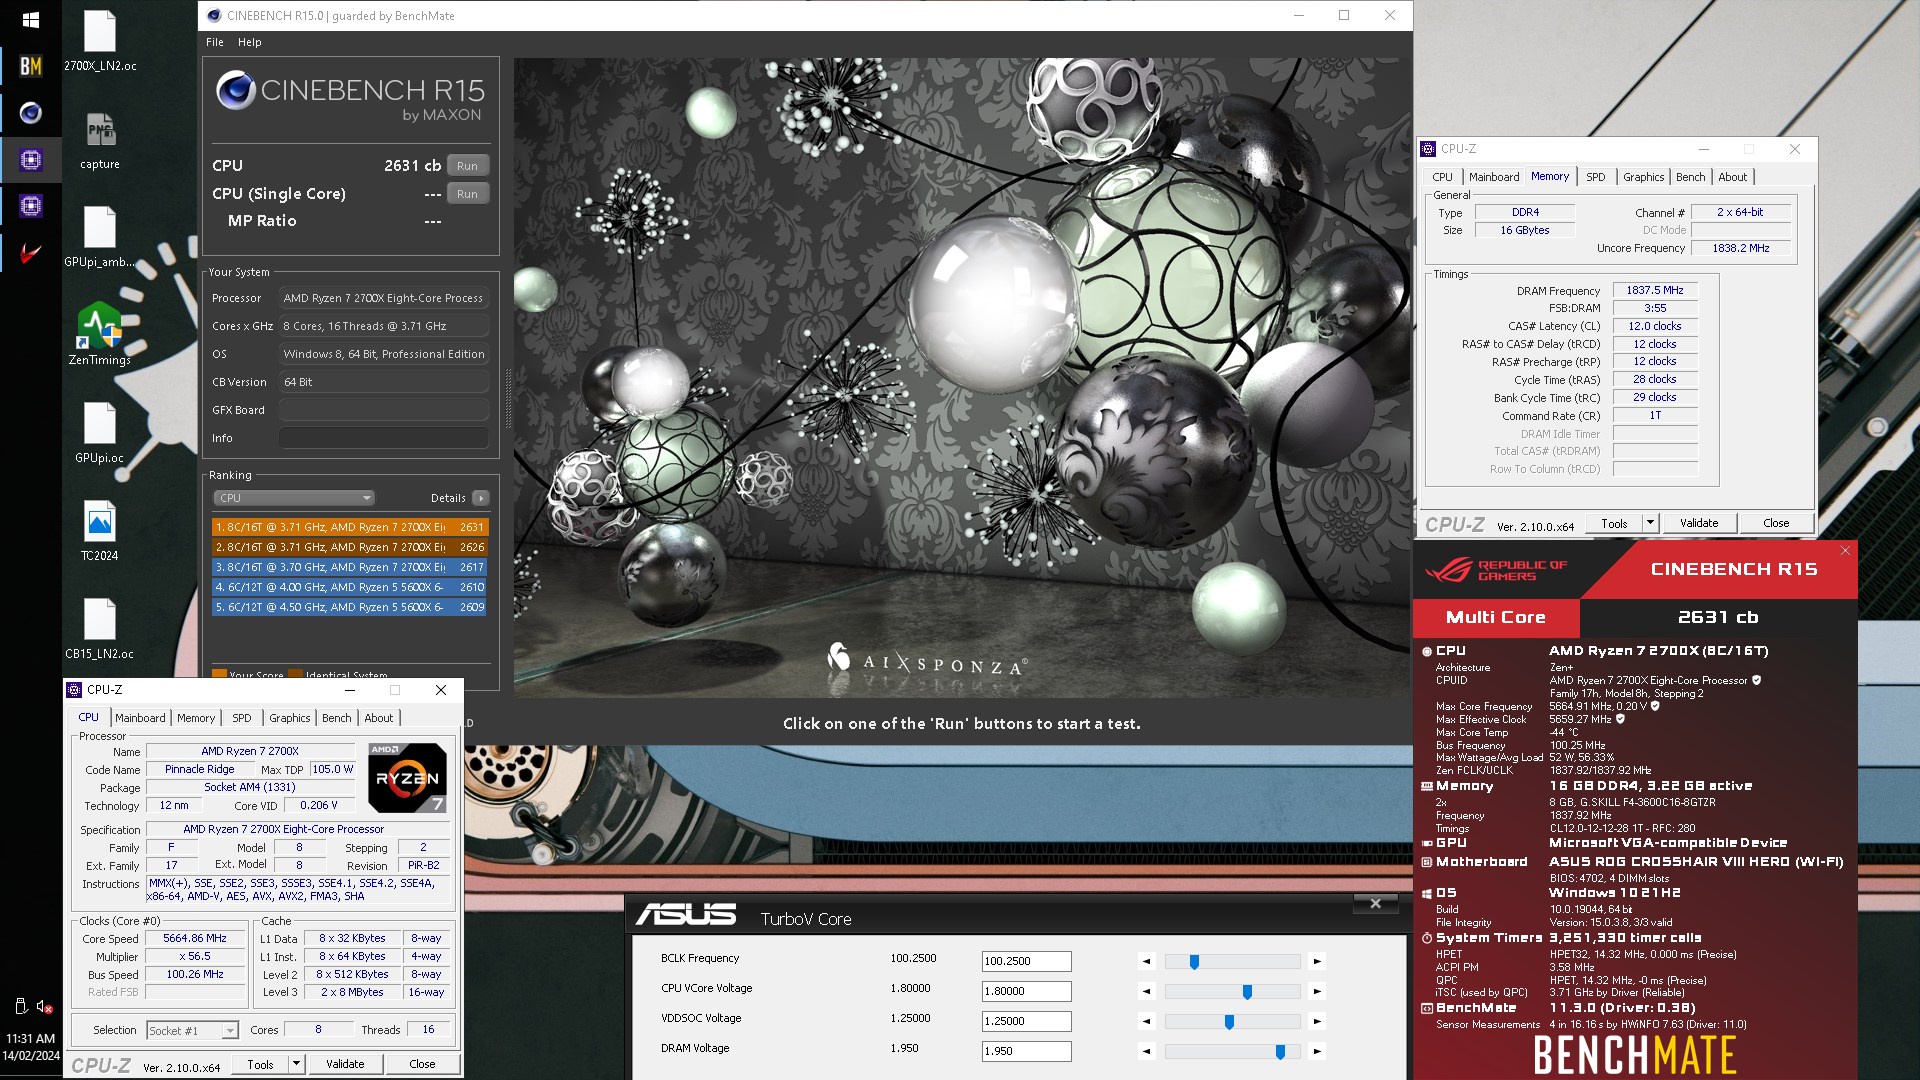Open the second CPU-Z taskbar icon
Screen dimensions: 1920x1080
(x=30, y=206)
